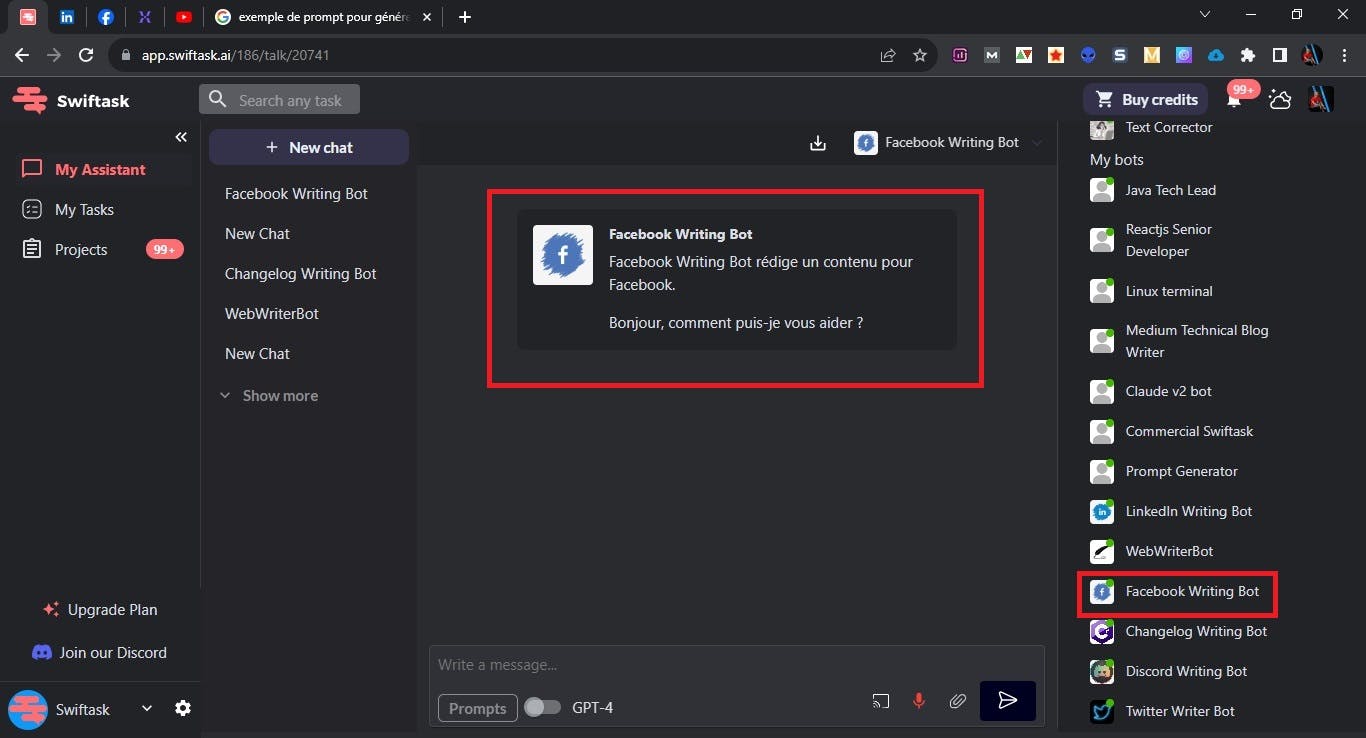Open the Prompts button

pyautogui.click(x=477, y=708)
